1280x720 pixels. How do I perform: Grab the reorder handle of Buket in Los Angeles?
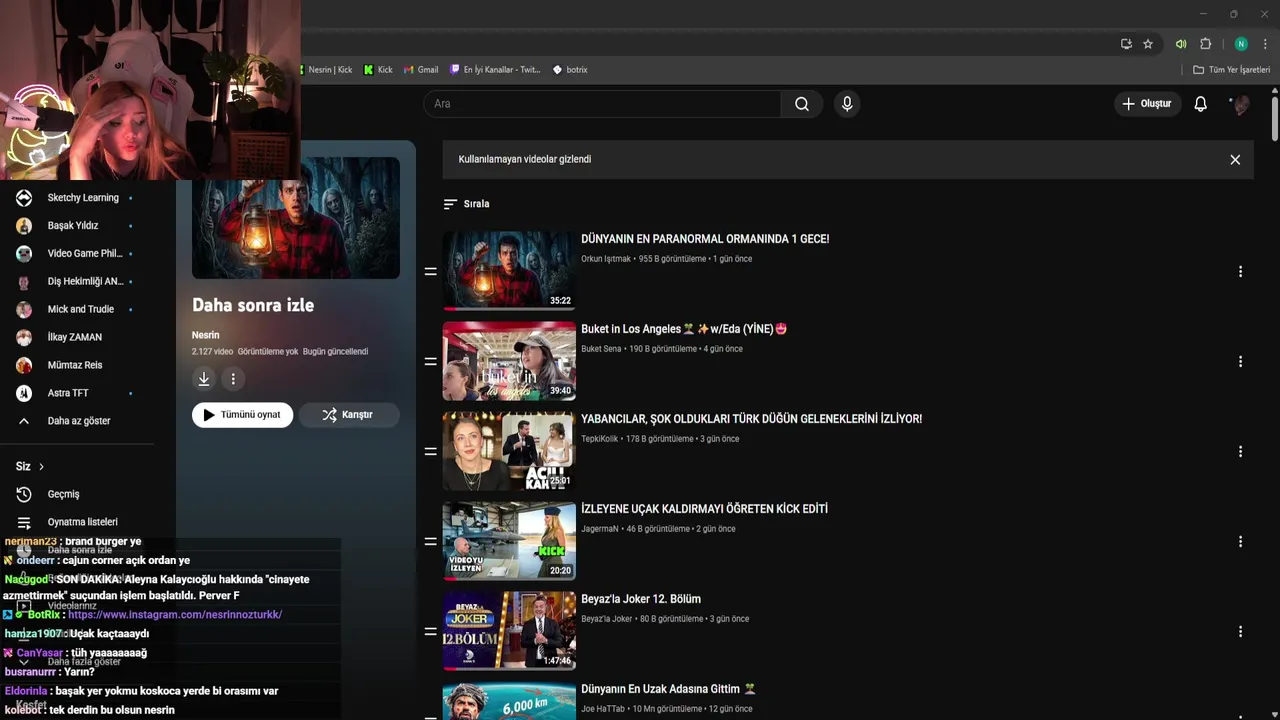pyautogui.click(x=430, y=362)
